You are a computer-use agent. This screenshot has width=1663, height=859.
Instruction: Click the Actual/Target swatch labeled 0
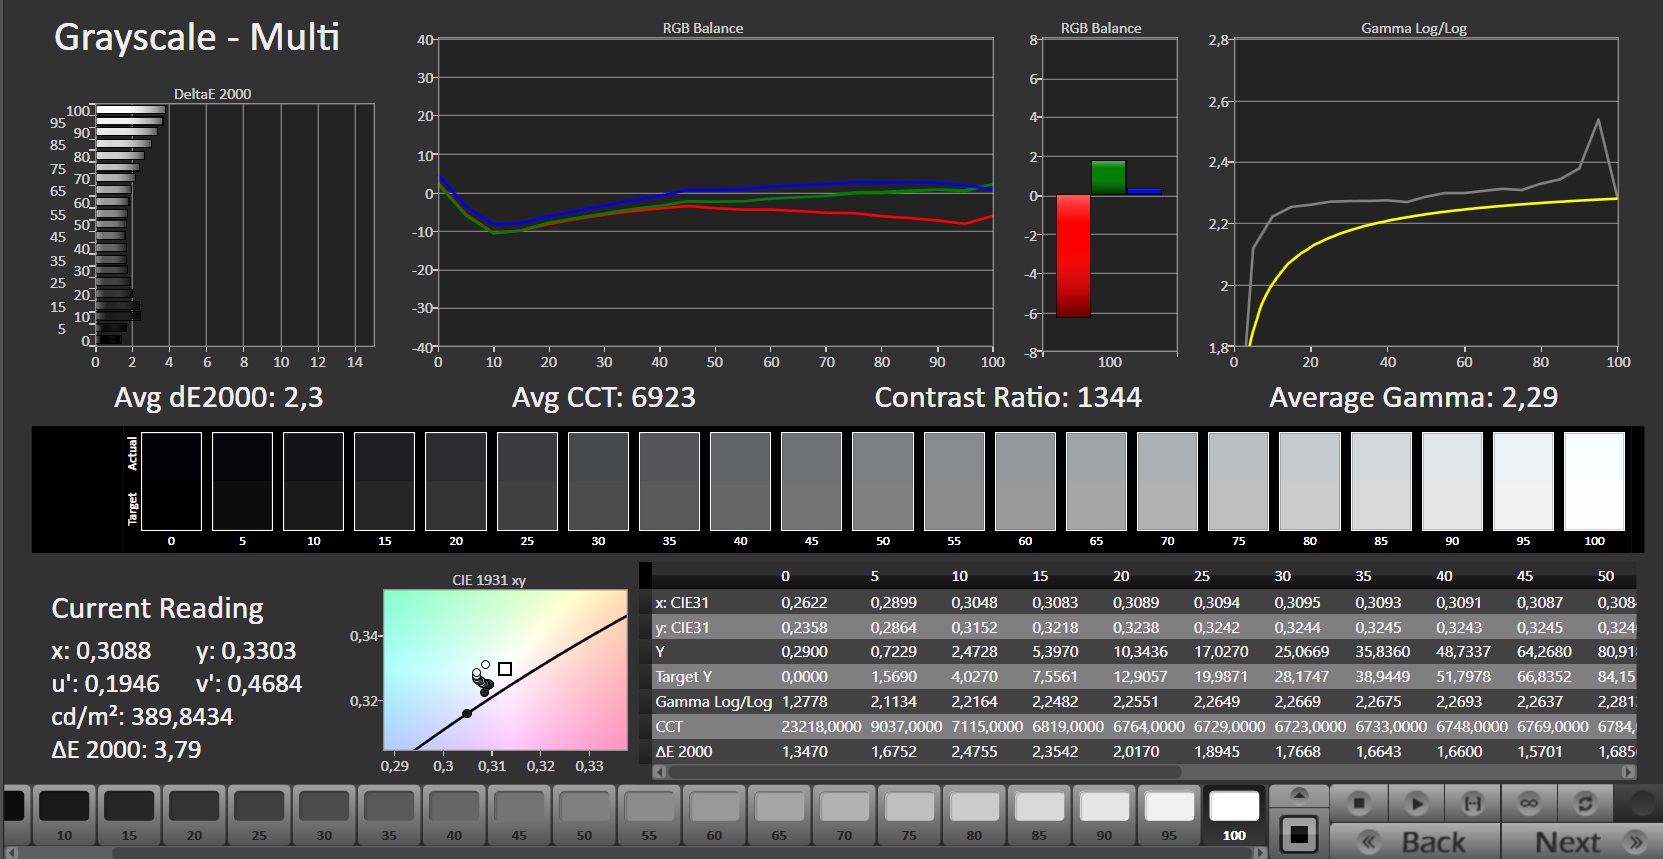click(171, 481)
